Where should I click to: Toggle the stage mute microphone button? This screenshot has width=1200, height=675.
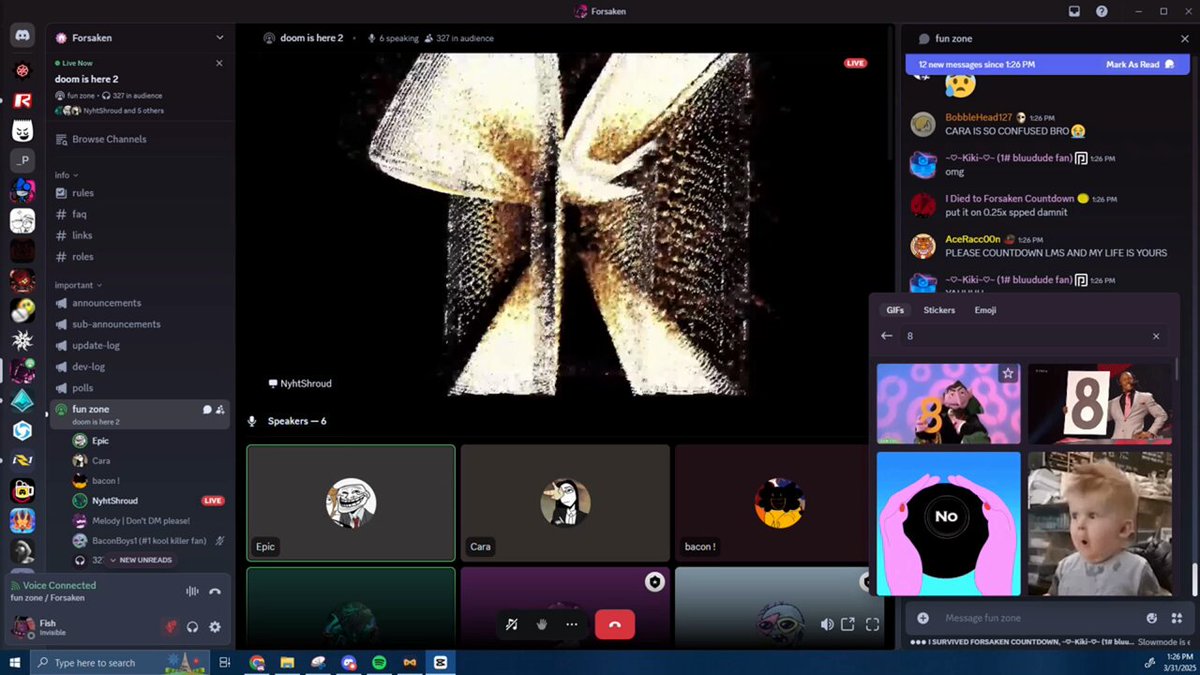point(512,624)
